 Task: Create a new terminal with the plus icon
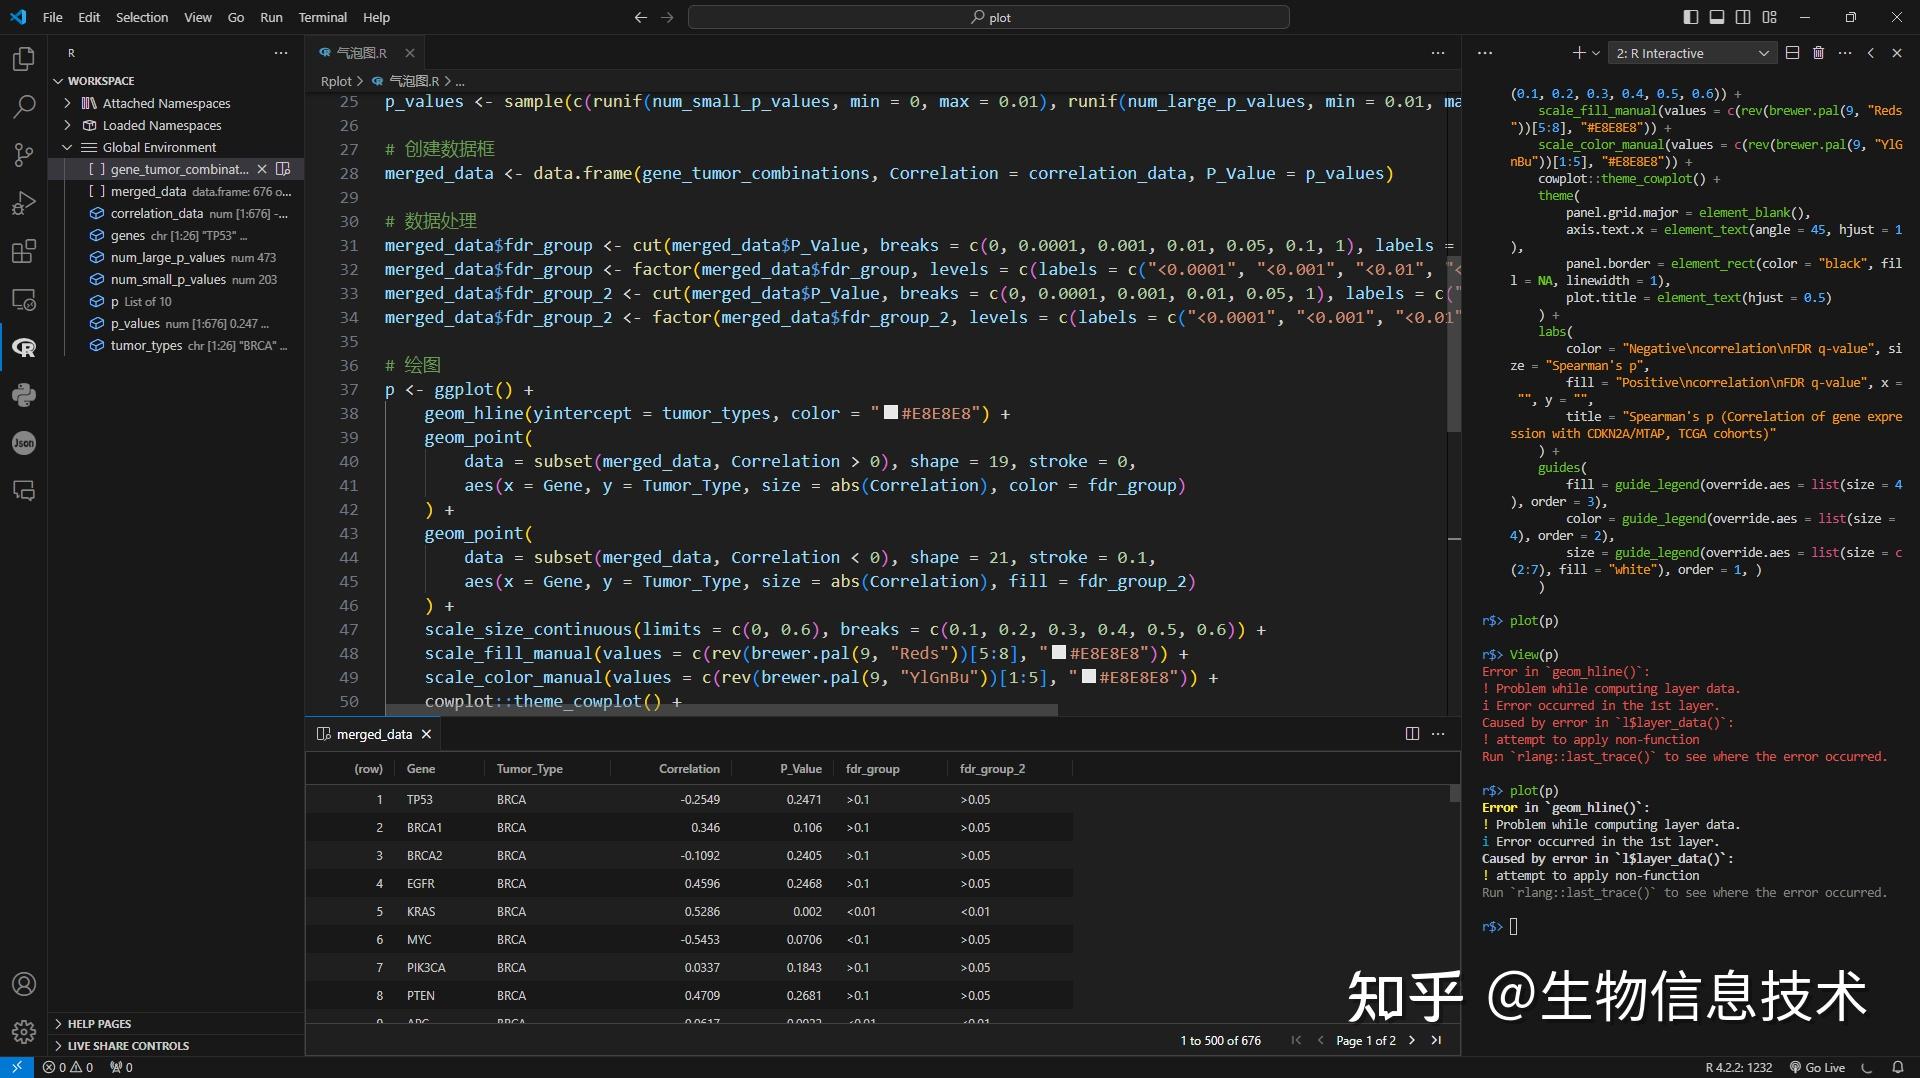click(x=1577, y=52)
